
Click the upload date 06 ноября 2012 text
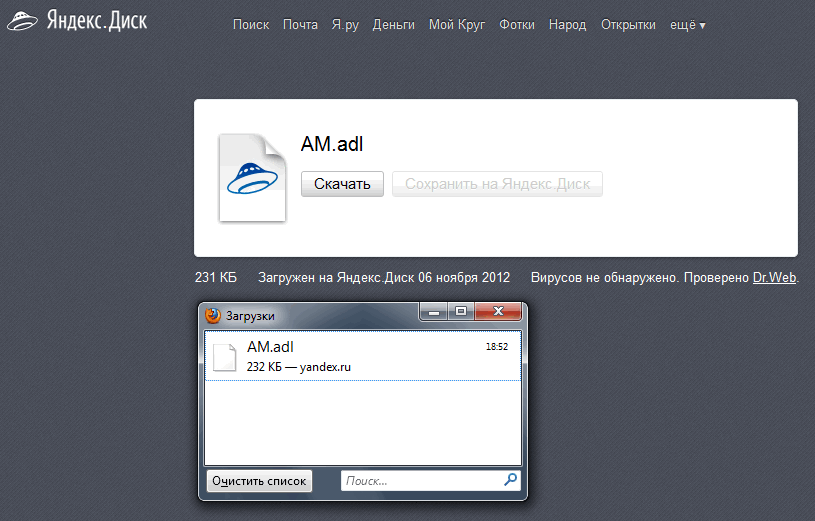click(x=464, y=277)
